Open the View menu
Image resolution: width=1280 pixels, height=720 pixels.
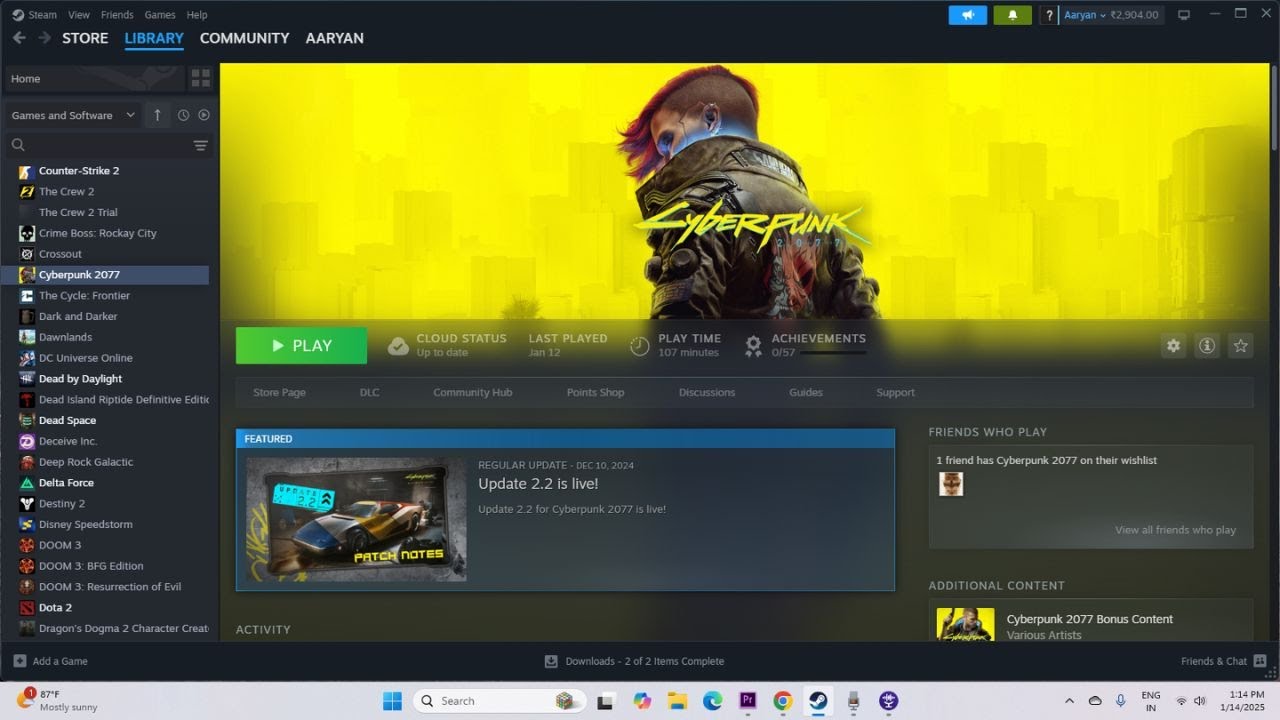click(79, 15)
